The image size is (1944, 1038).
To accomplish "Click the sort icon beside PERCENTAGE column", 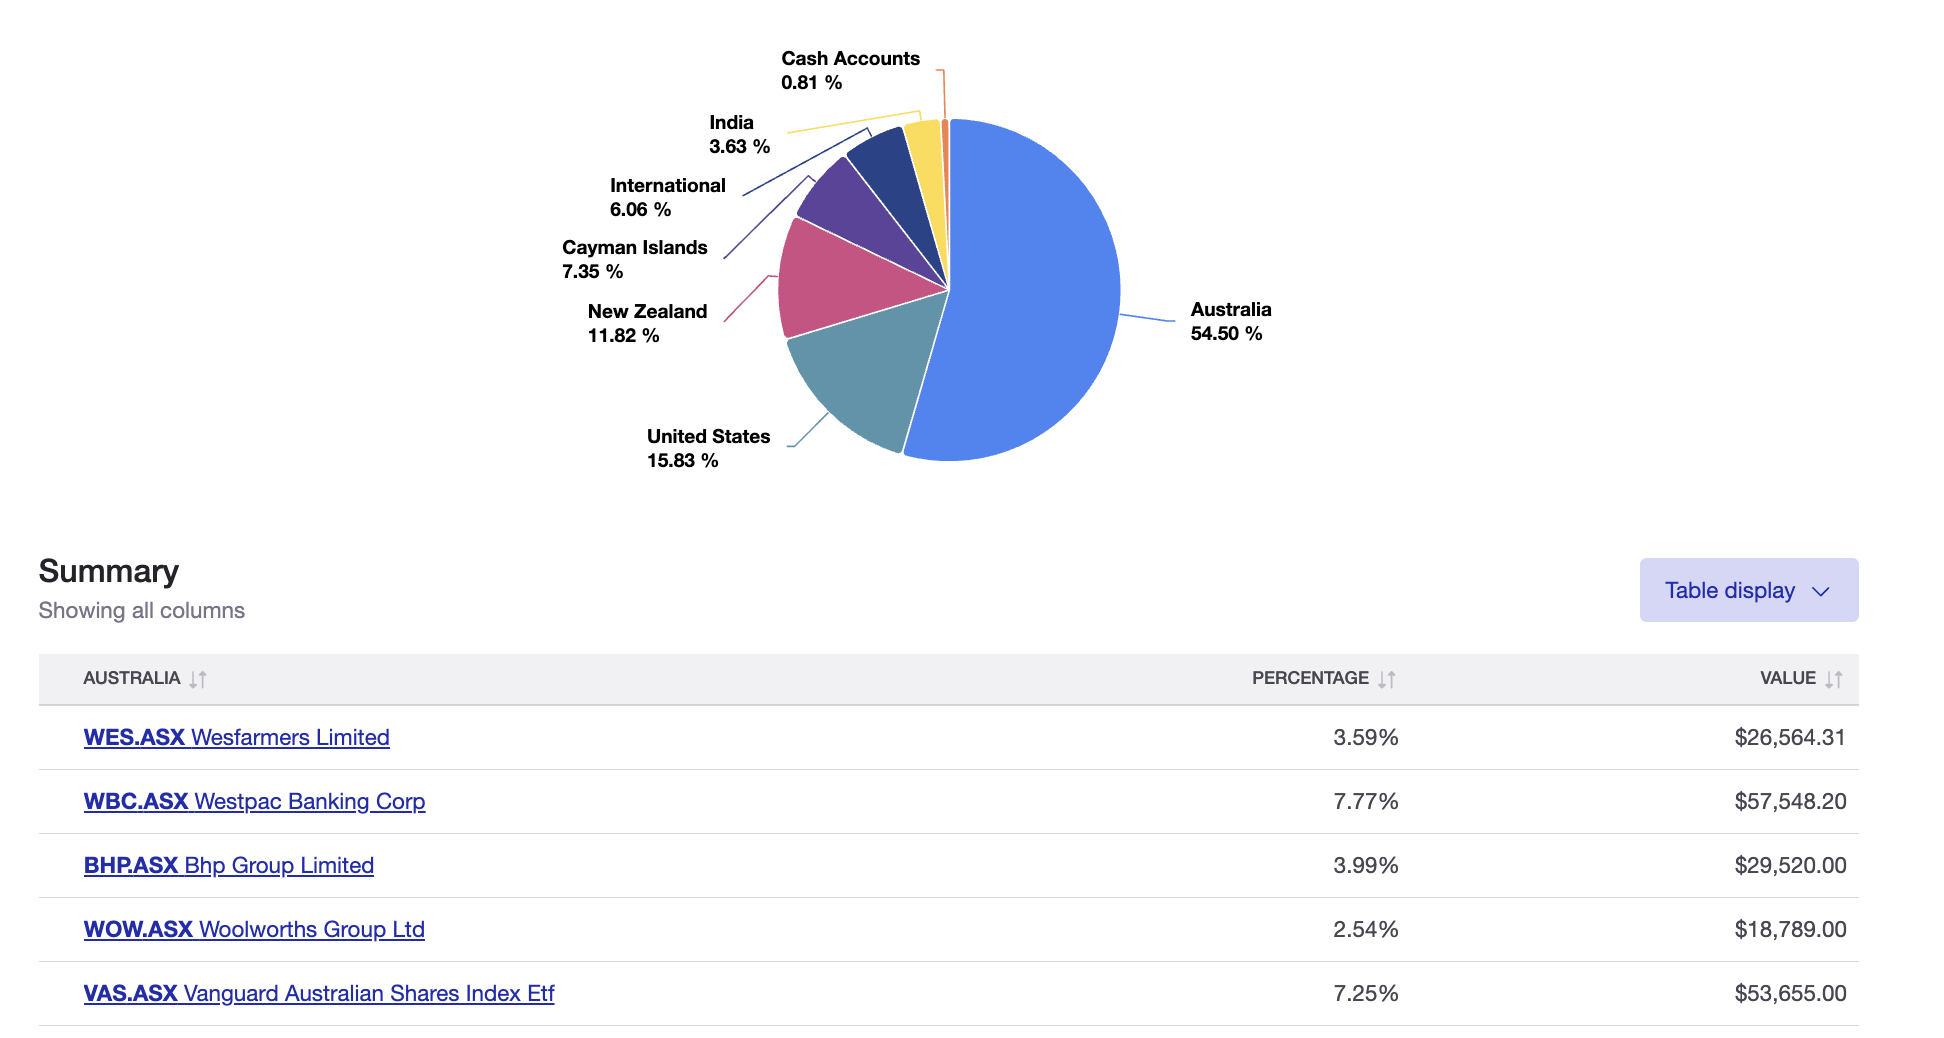I will pos(1386,678).
